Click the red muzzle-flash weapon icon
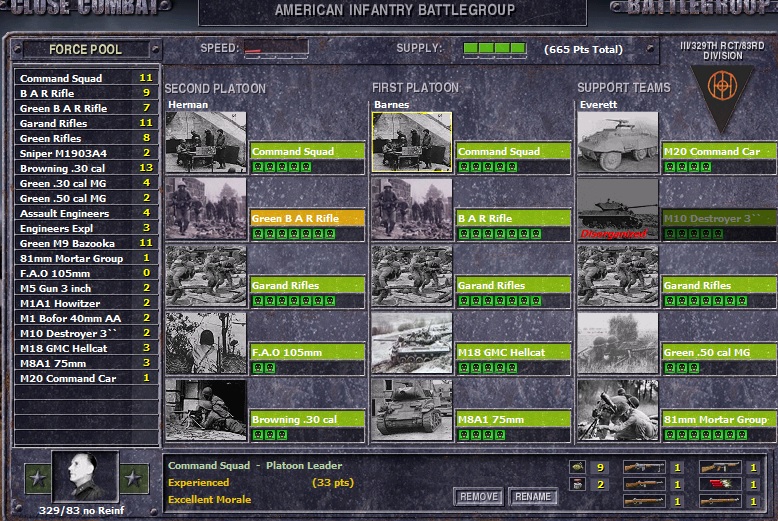Image resolution: width=778 pixels, height=521 pixels. tap(719, 484)
